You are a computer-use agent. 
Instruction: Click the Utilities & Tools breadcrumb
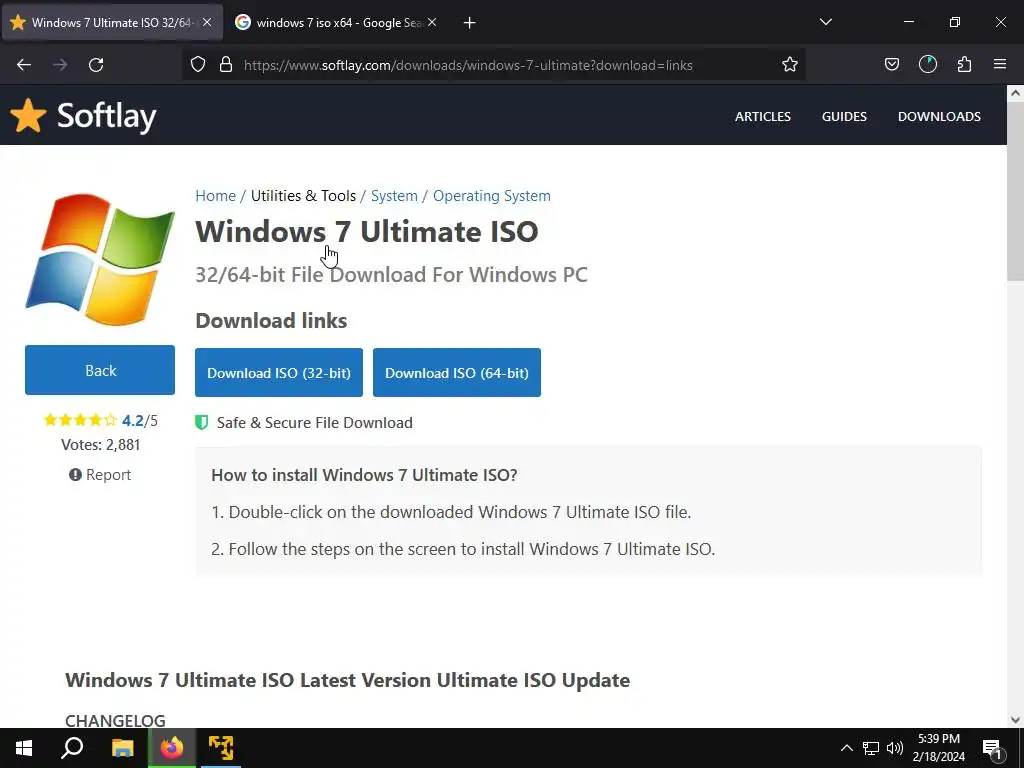click(x=303, y=196)
